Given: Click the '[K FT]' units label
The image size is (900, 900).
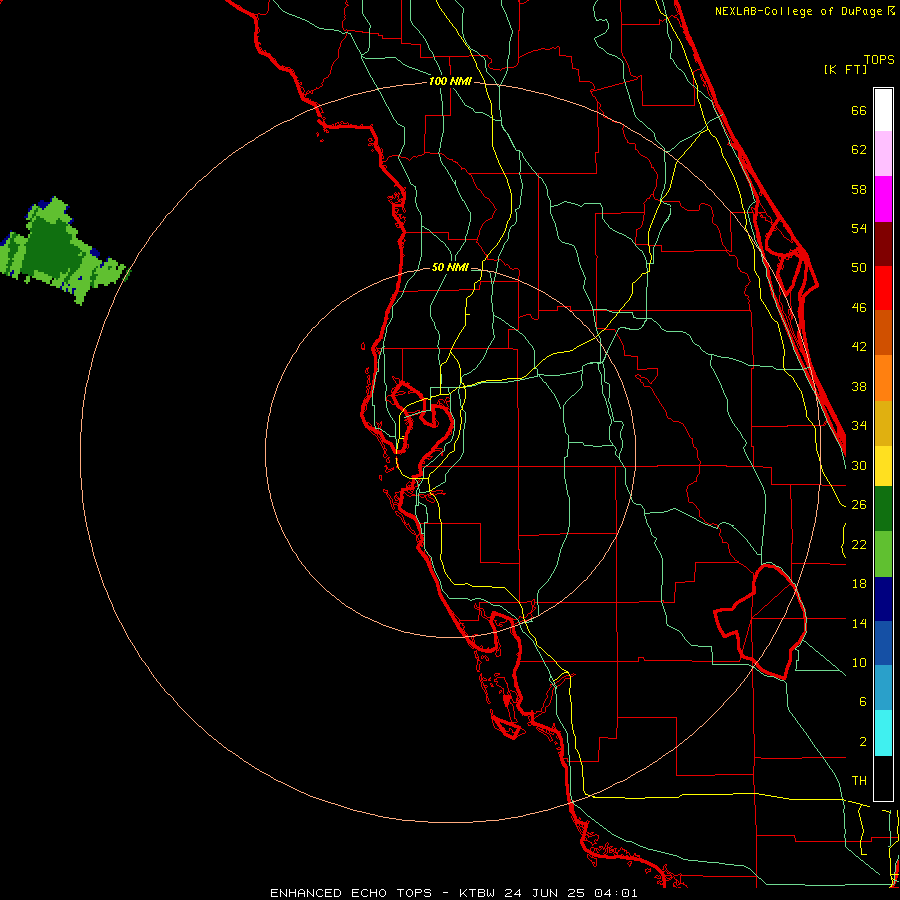Looking at the screenshot, I should tap(845, 69).
